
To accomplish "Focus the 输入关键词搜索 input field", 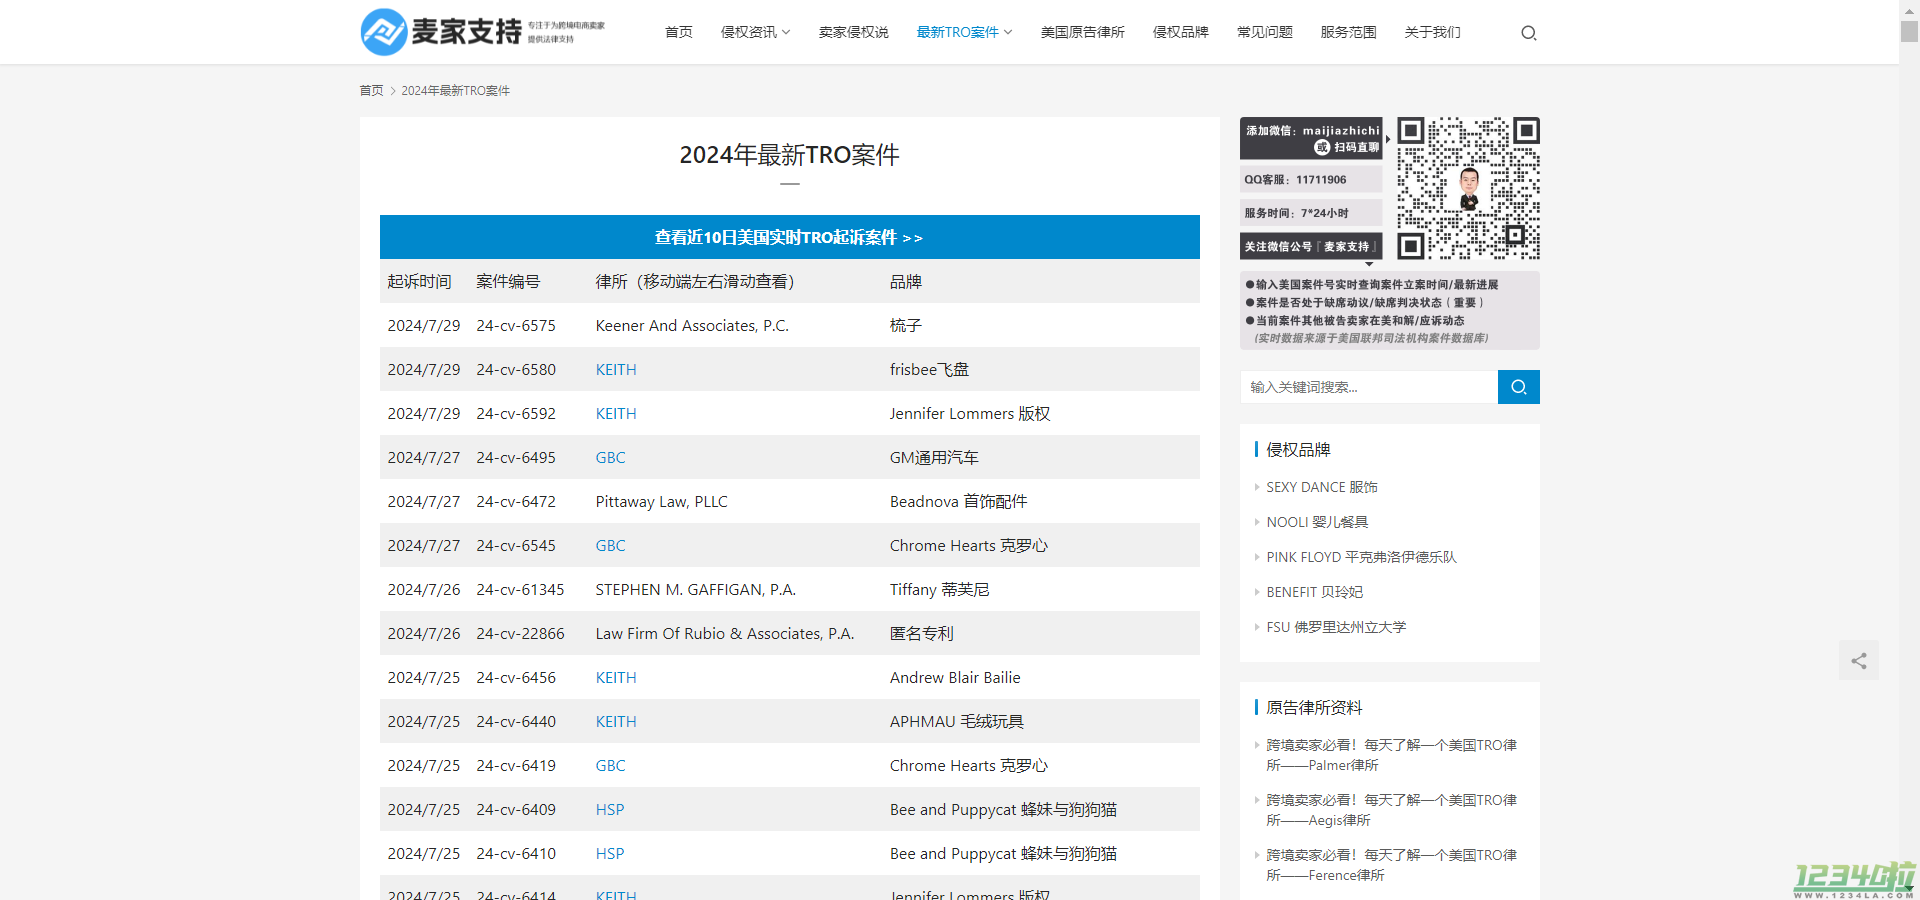I will click(x=1369, y=387).
